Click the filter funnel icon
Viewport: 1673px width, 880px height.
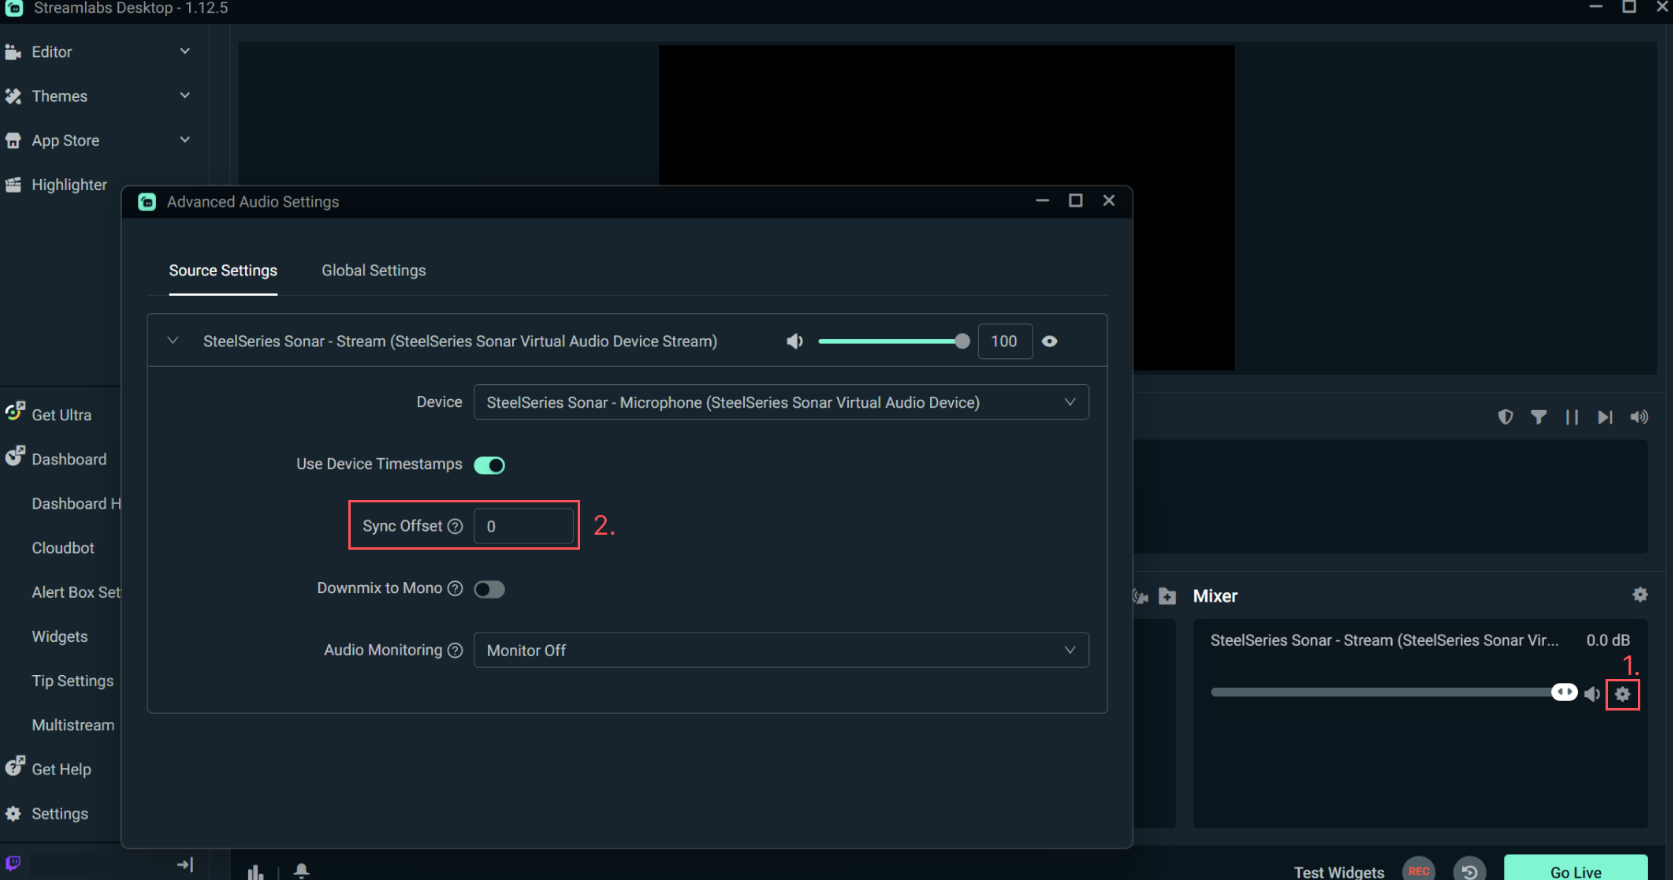coord(1539,417)
